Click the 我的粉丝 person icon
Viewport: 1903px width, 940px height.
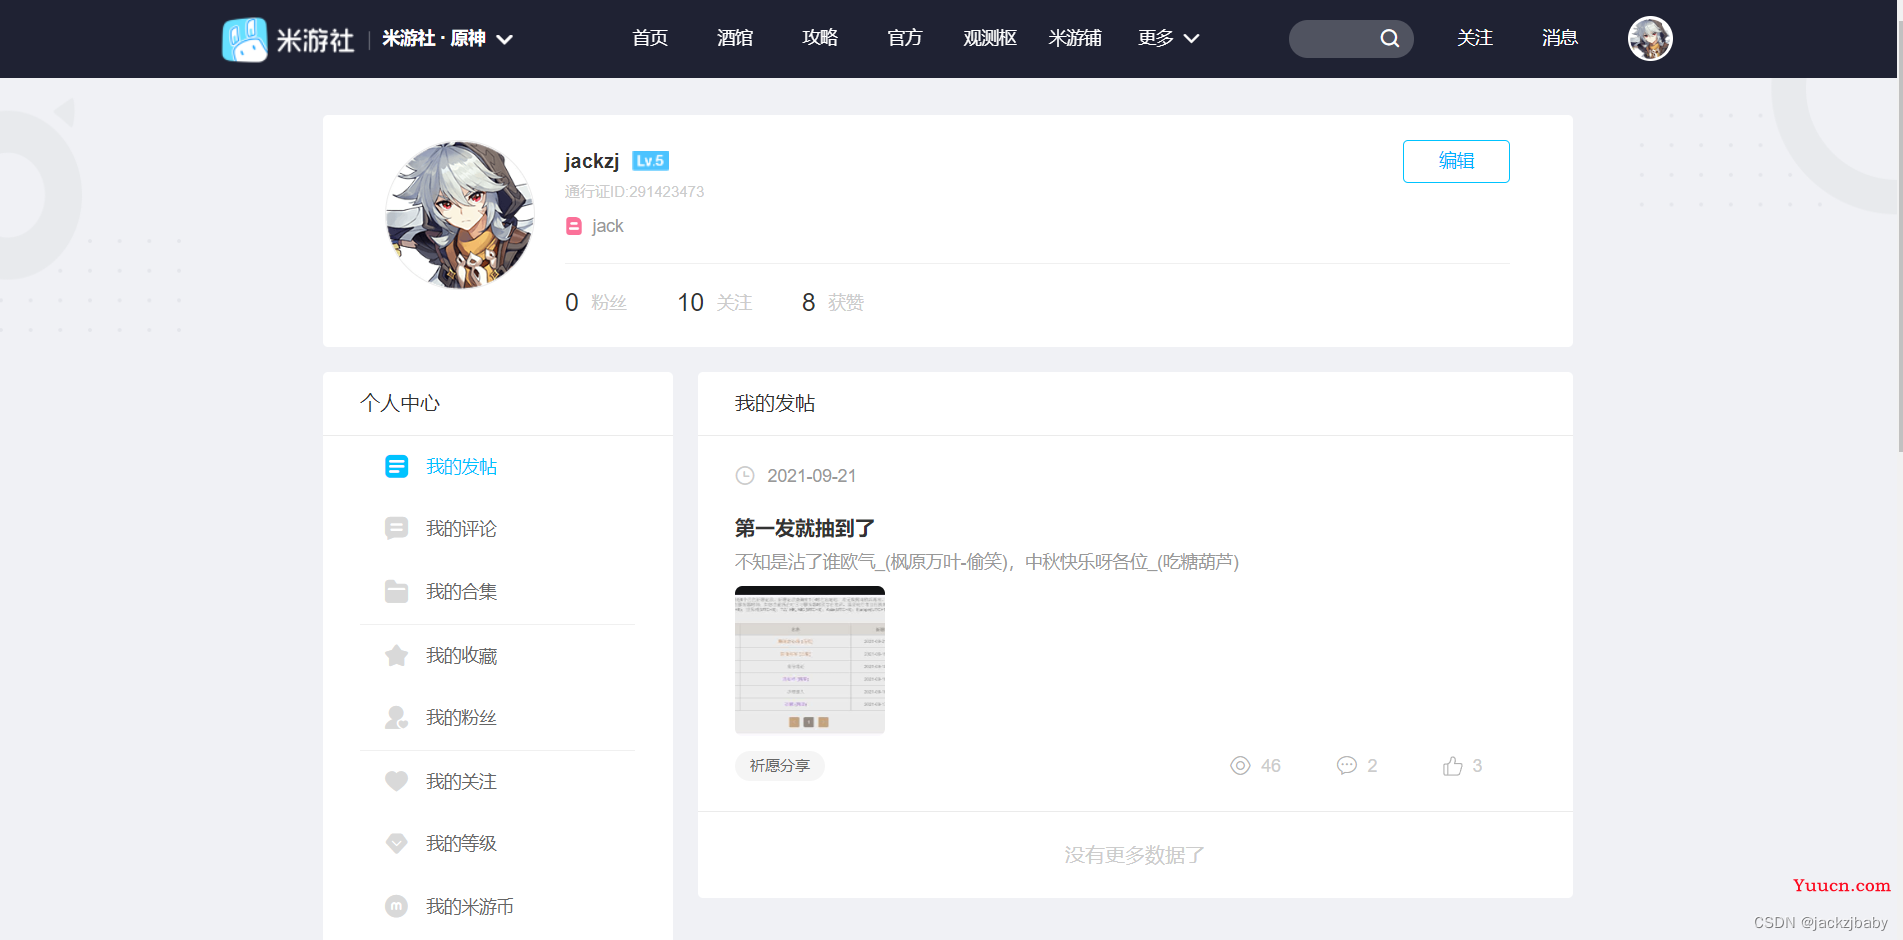coord(397,717)
